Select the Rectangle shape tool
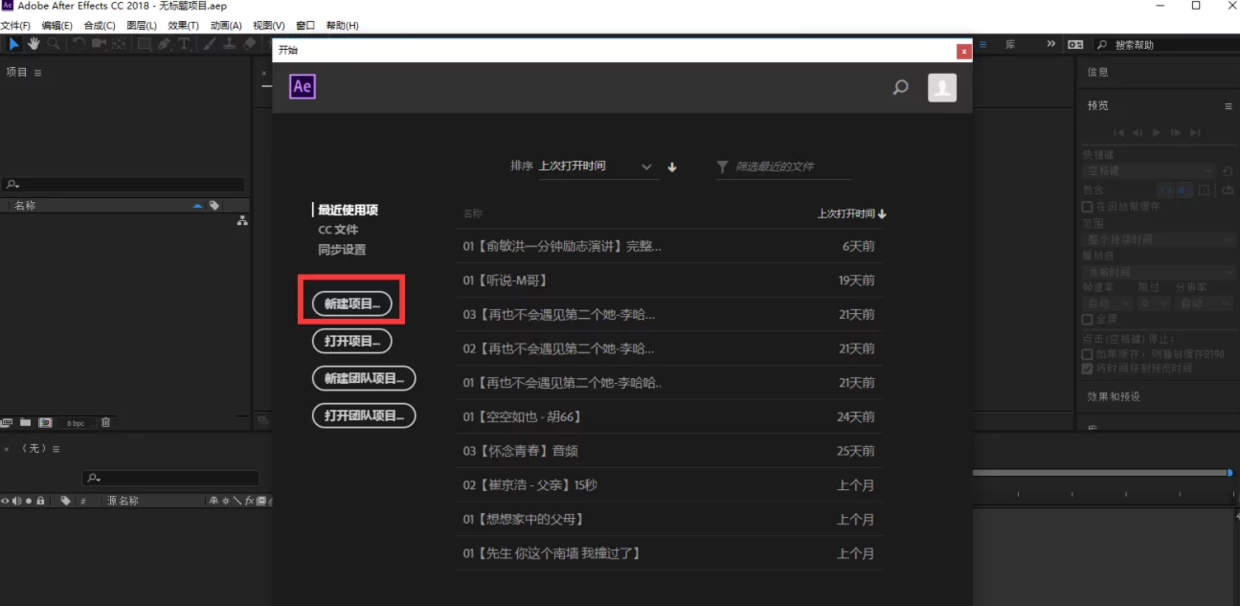Viewport: 1240px width, 606px height. click(x=144, y=44)
